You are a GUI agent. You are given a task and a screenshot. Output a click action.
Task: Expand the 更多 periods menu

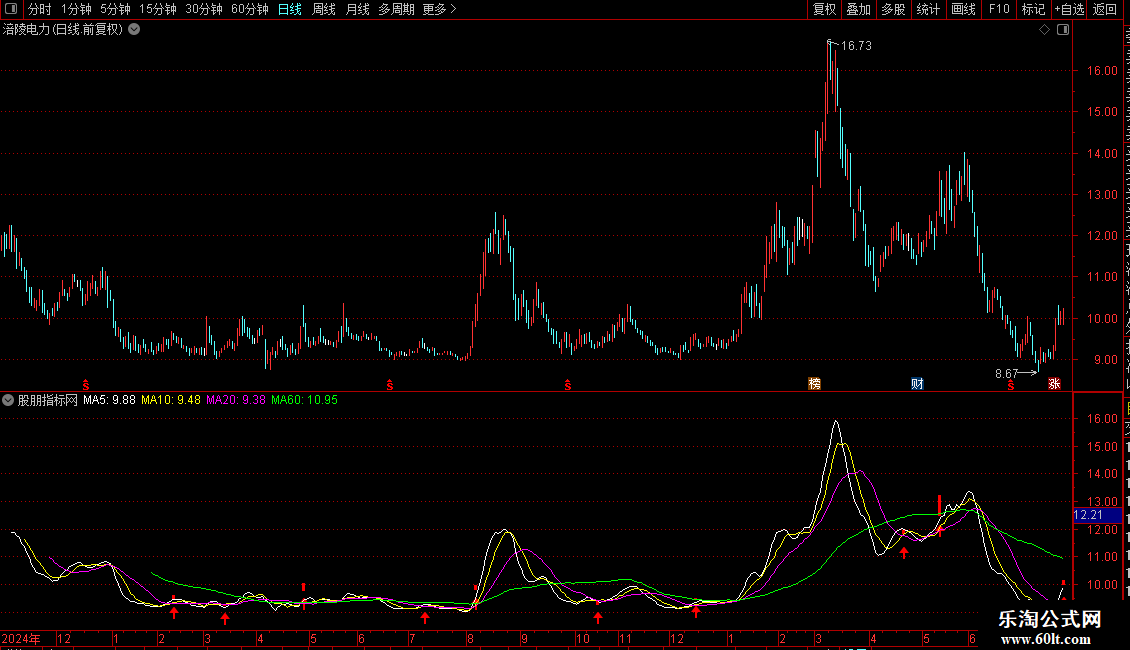440,9
